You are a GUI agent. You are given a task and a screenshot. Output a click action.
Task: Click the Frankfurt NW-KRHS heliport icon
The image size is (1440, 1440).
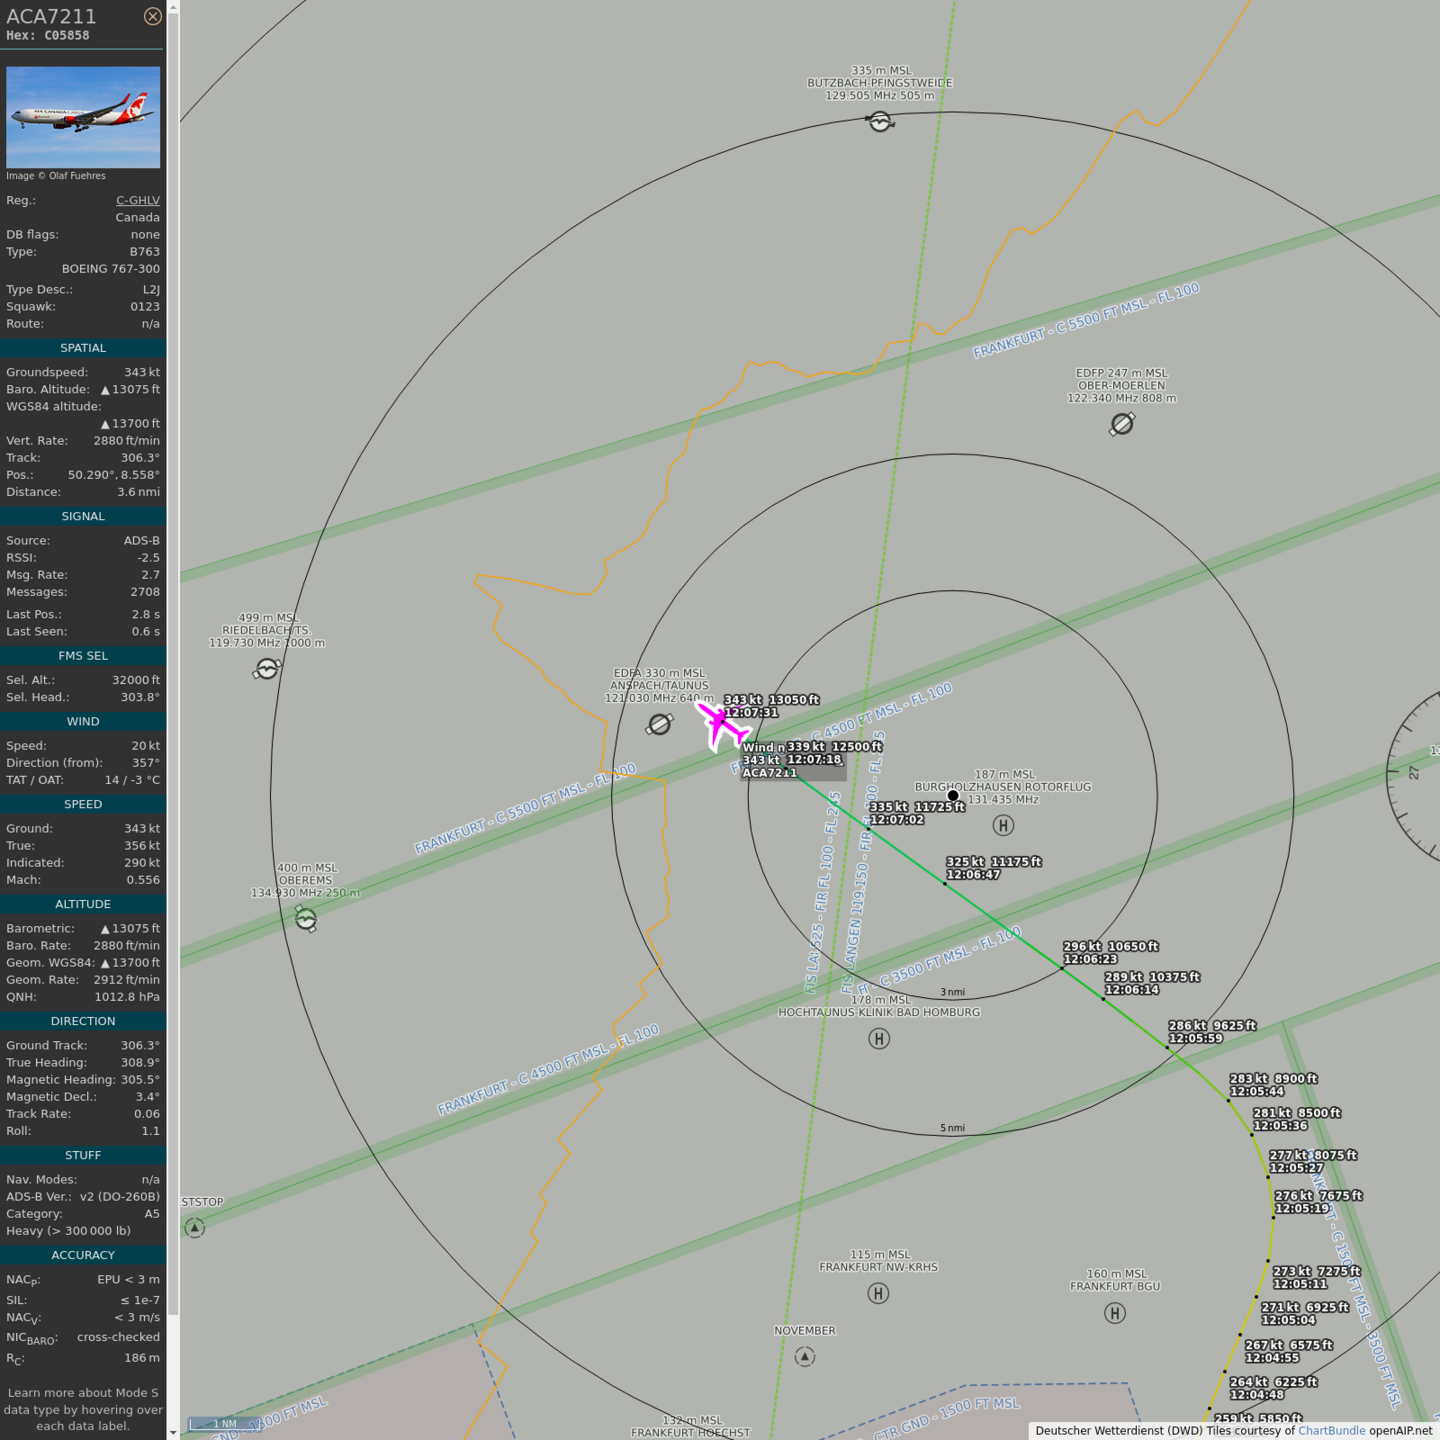(878, 1293)
